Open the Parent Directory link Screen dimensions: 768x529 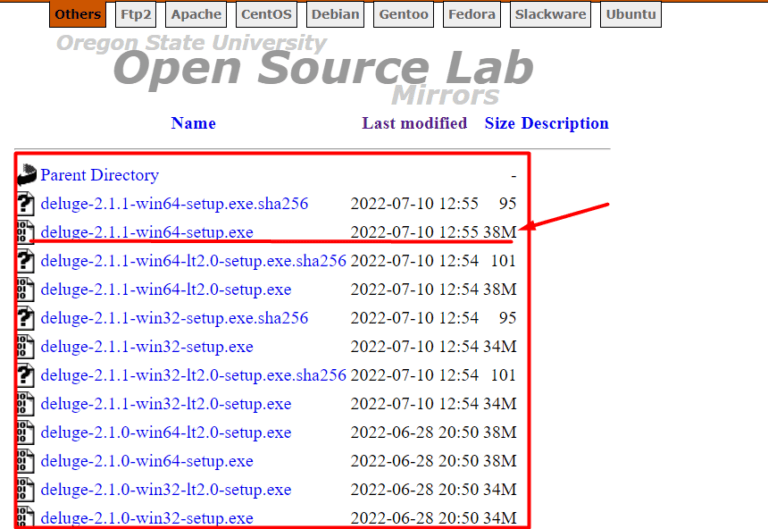tap(99, 175)
